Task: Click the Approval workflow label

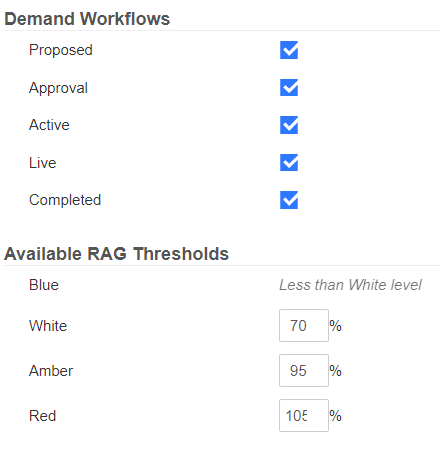Action: 58,88
